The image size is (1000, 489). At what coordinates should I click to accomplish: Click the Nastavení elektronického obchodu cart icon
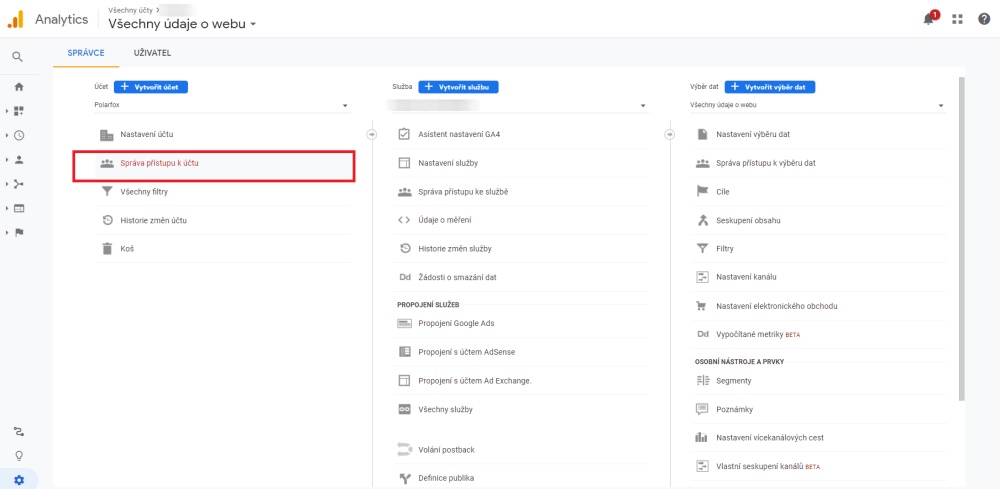tap(702, 306)
